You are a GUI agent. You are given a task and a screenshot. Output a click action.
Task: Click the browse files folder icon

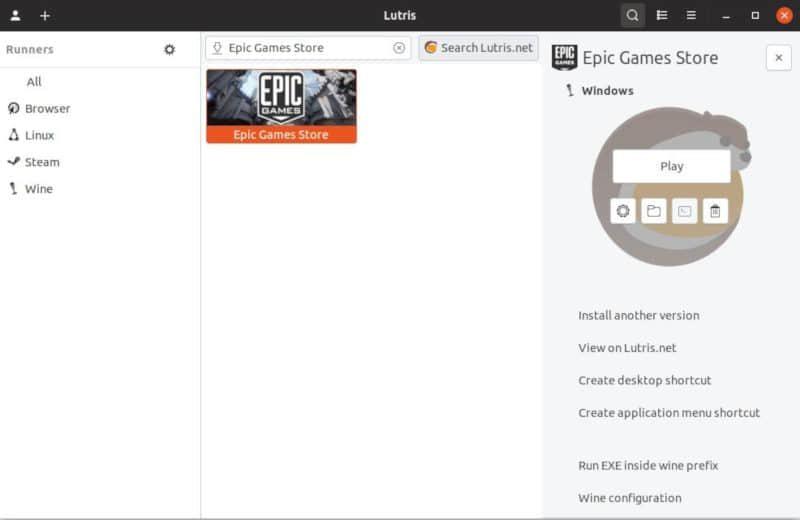click(x=653, y=211)
